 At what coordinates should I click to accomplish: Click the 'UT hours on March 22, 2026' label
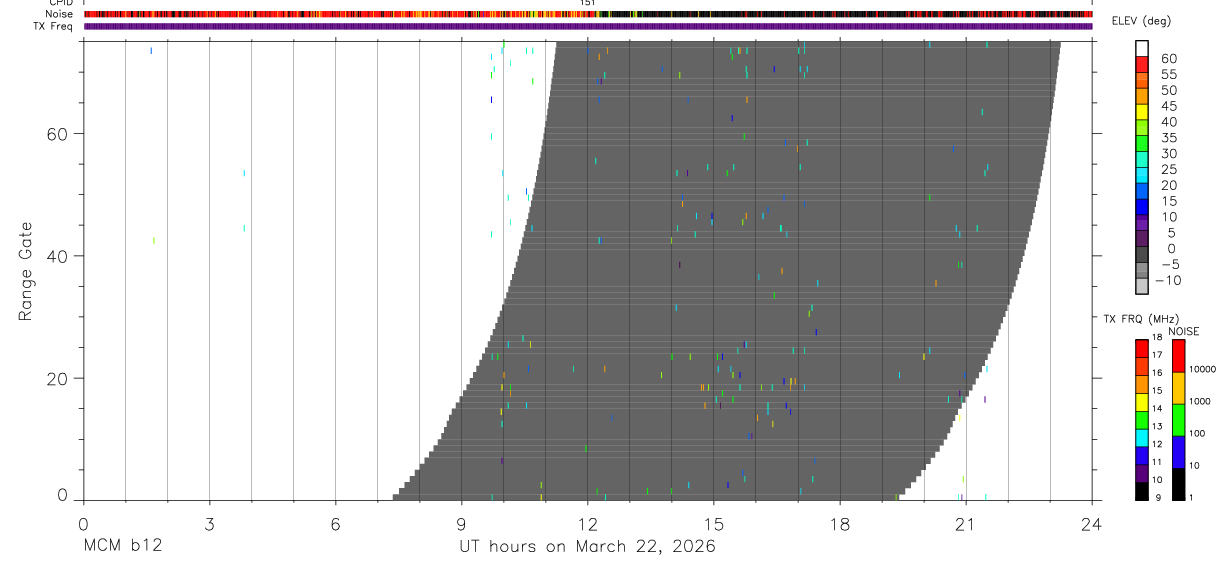587,547
